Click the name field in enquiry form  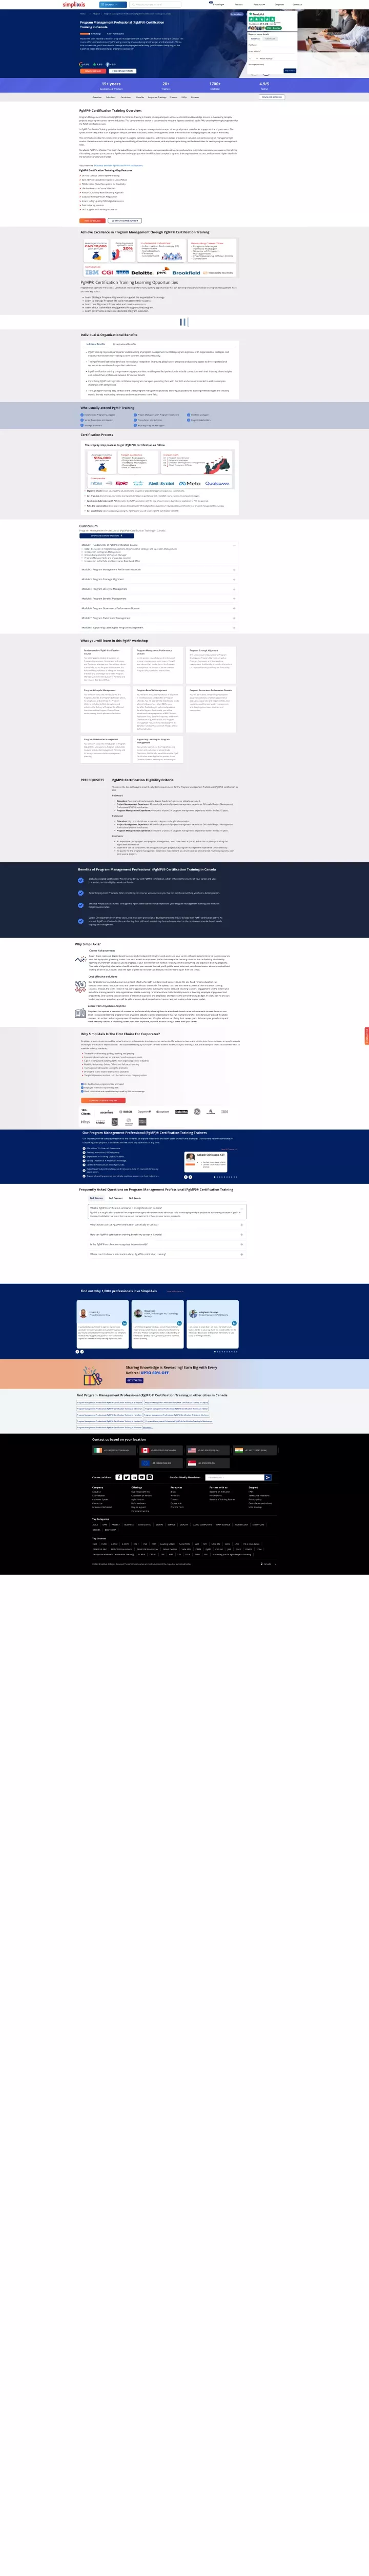click(x=272, y=45)
